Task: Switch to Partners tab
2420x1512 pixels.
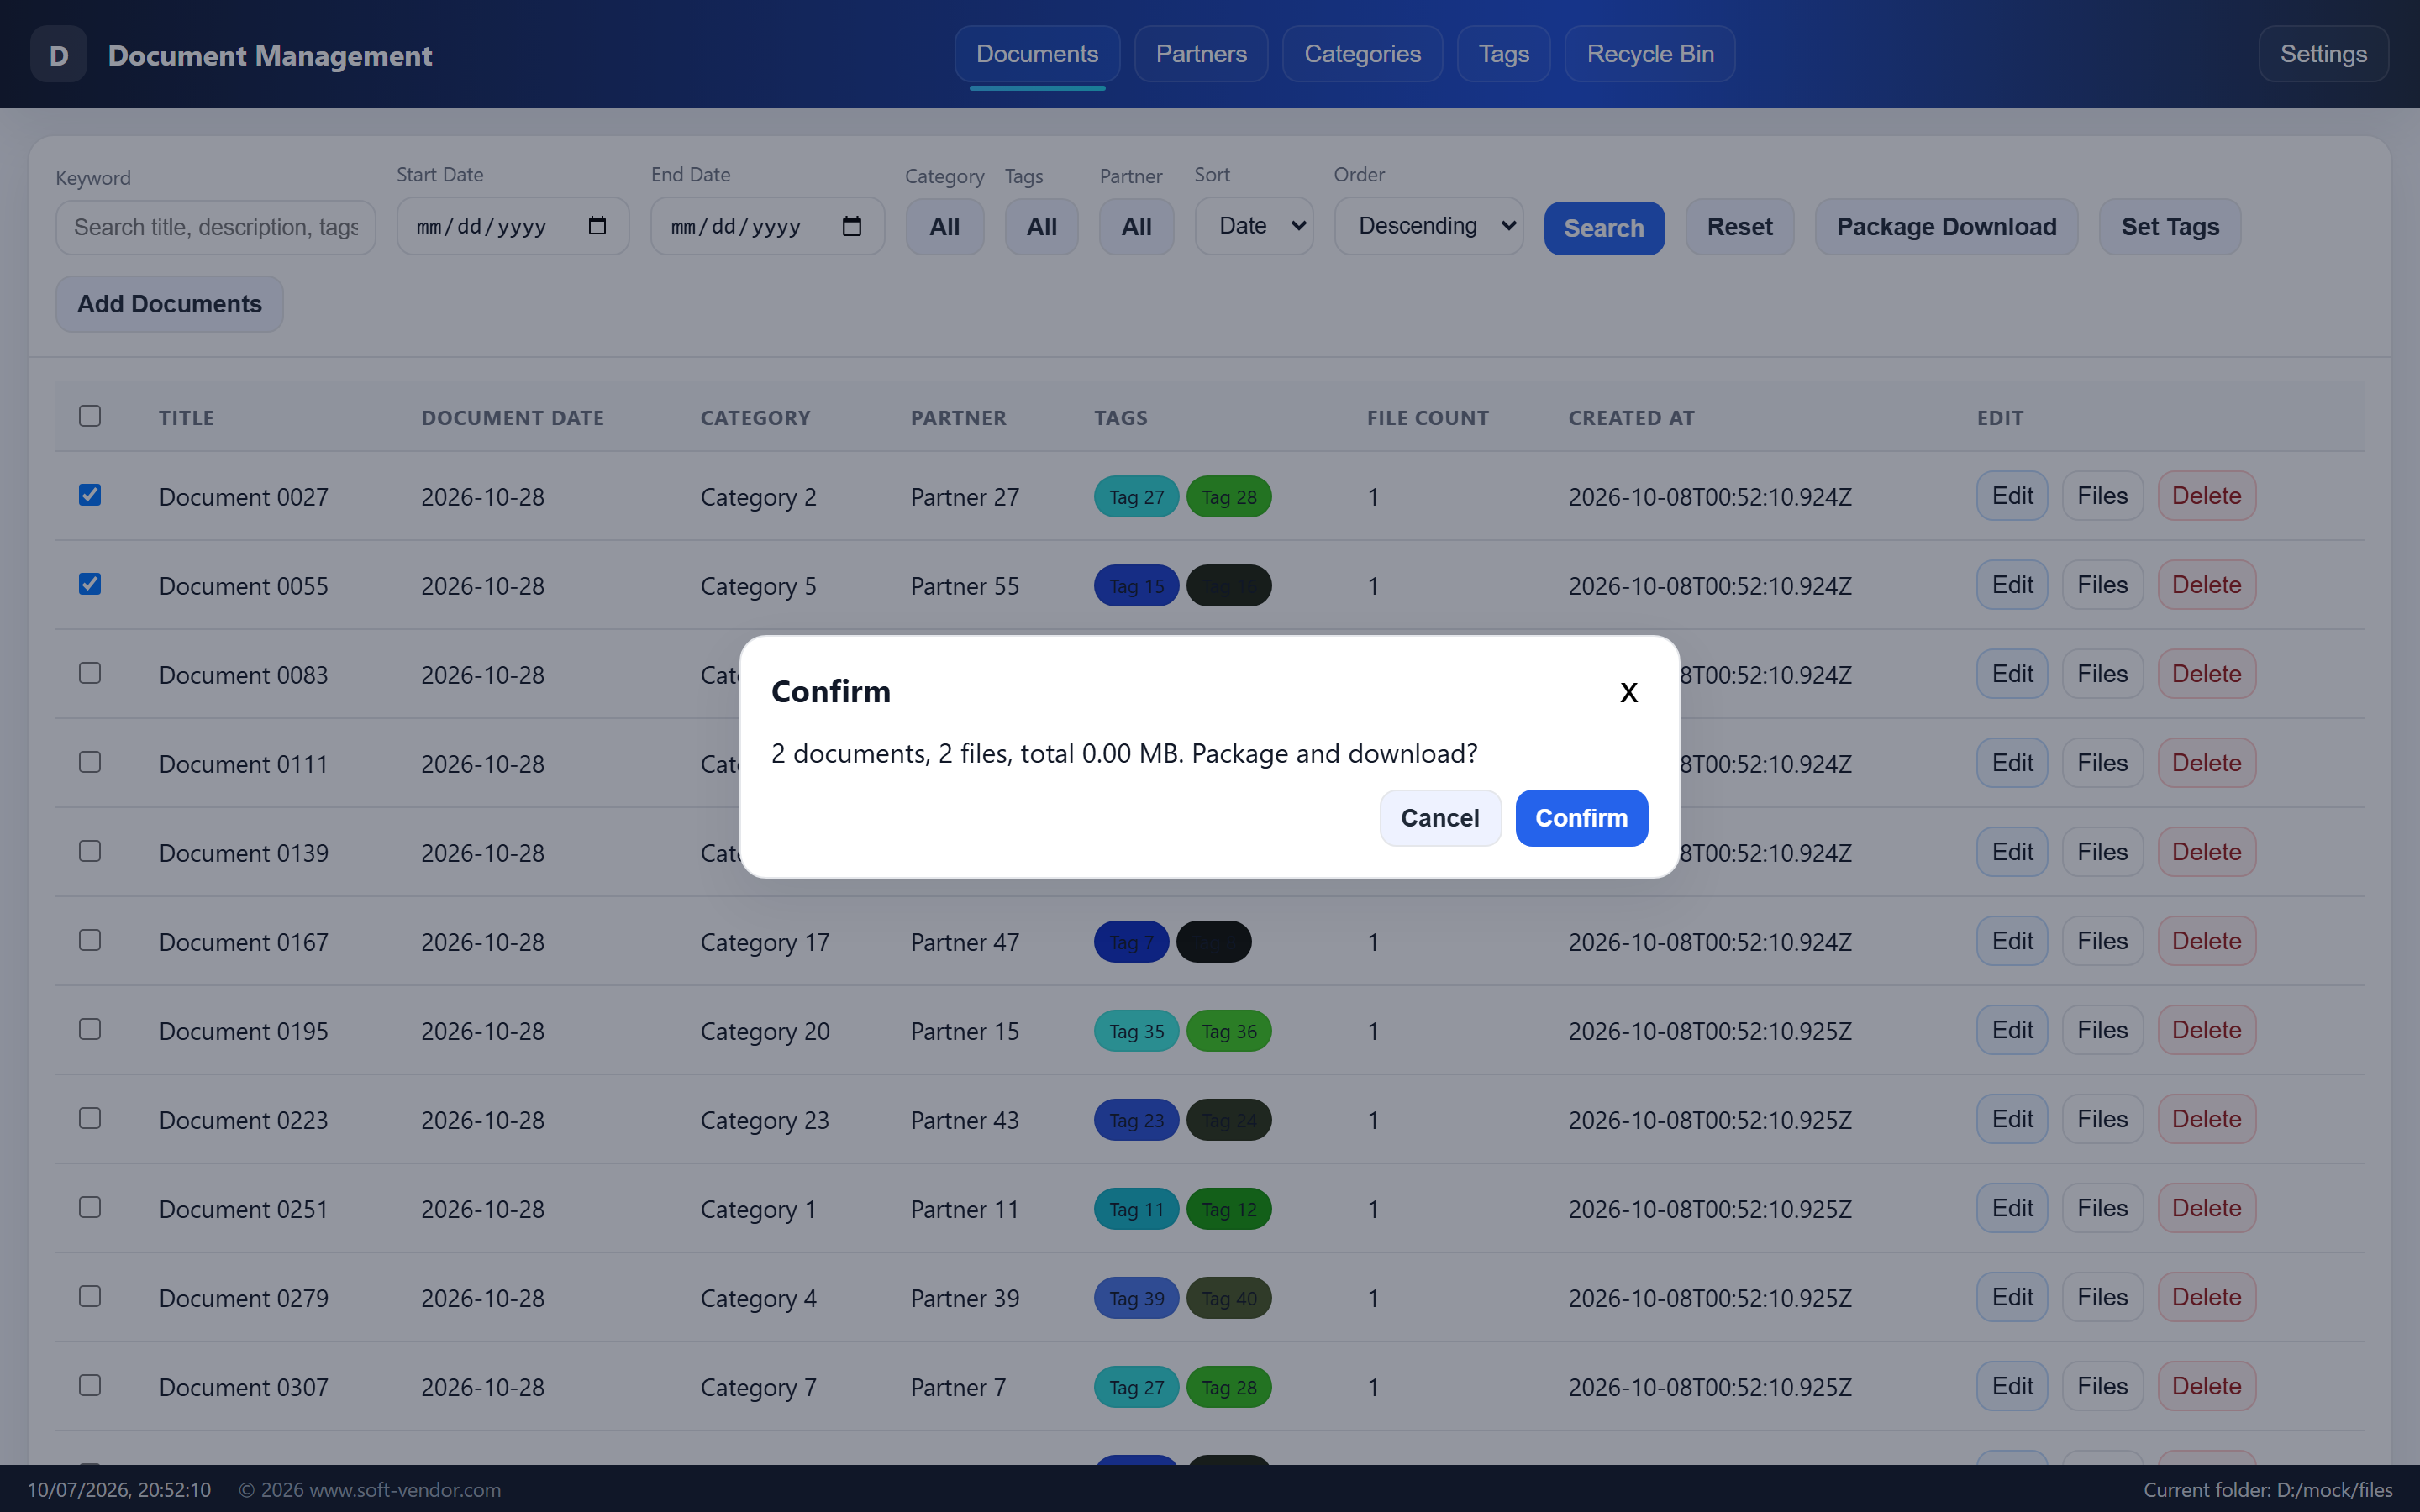Action: [1201, 54]
